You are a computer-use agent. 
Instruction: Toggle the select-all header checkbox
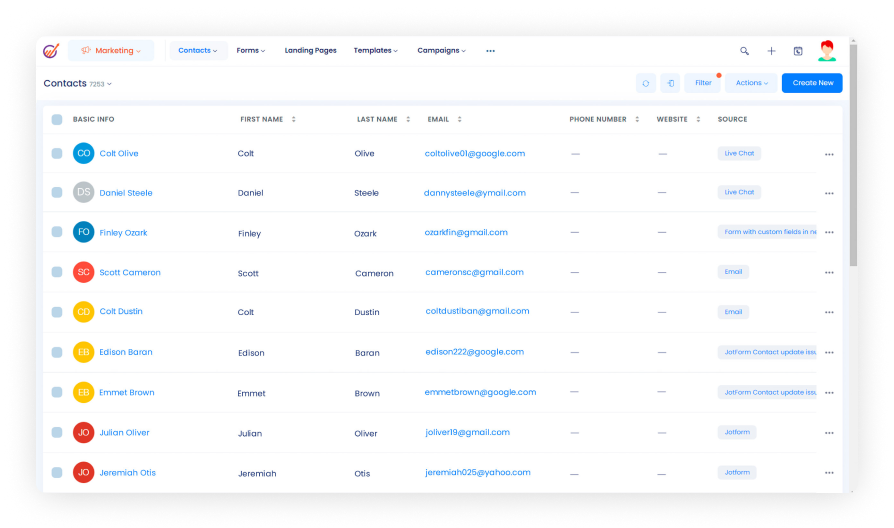tap(57, 120)
